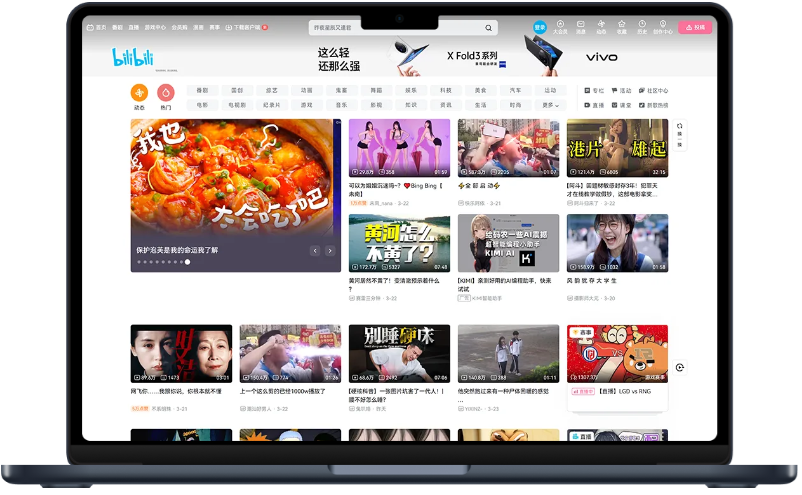Open the 收藏 favorites icon

click(621, 27)
